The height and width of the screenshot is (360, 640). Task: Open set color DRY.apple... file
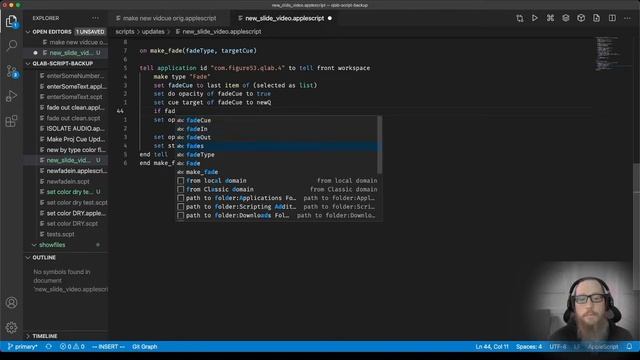[x=73, y=213]
